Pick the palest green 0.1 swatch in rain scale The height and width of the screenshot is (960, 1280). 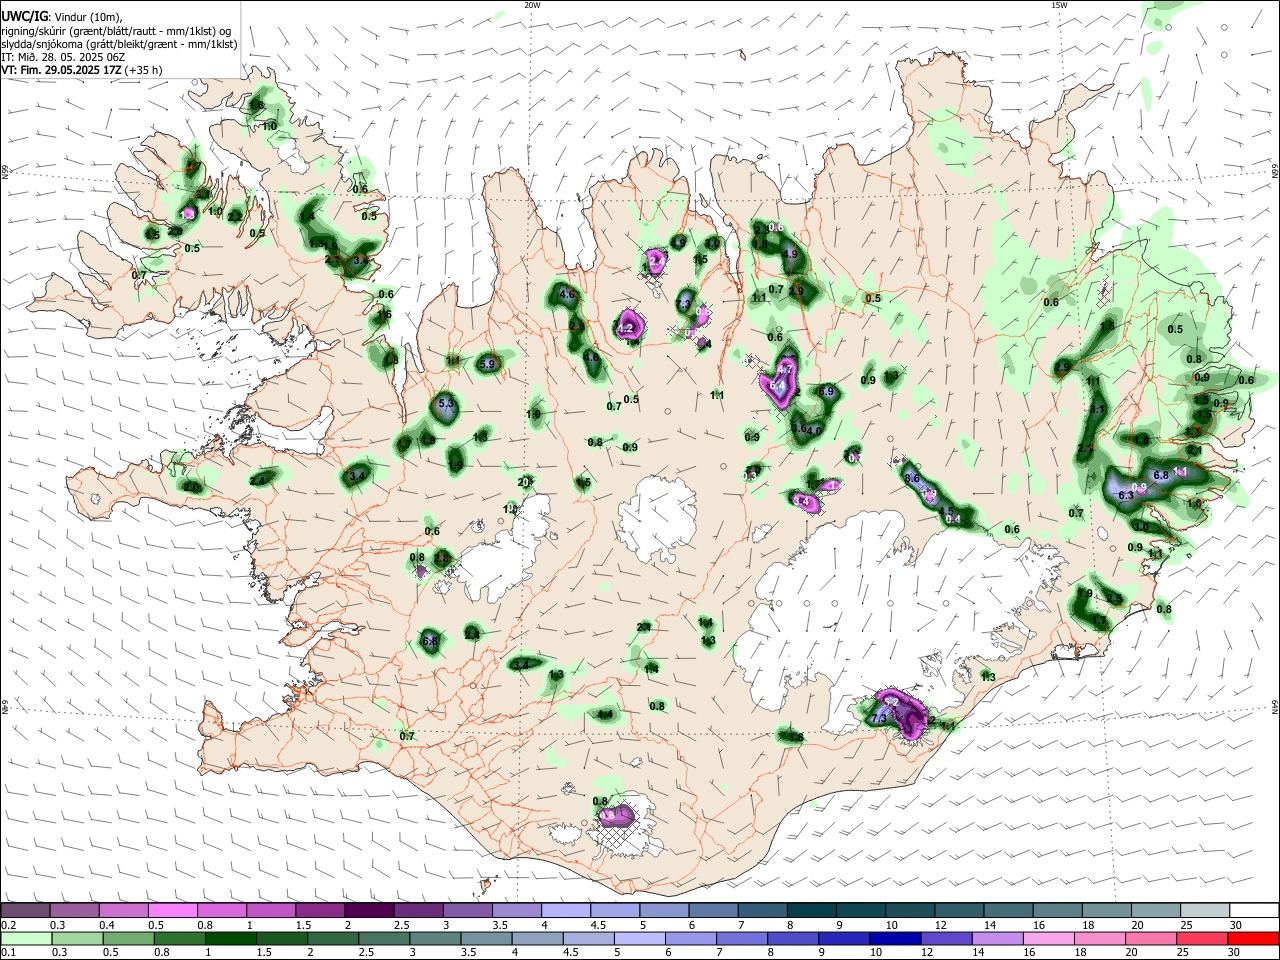[25, 939]
